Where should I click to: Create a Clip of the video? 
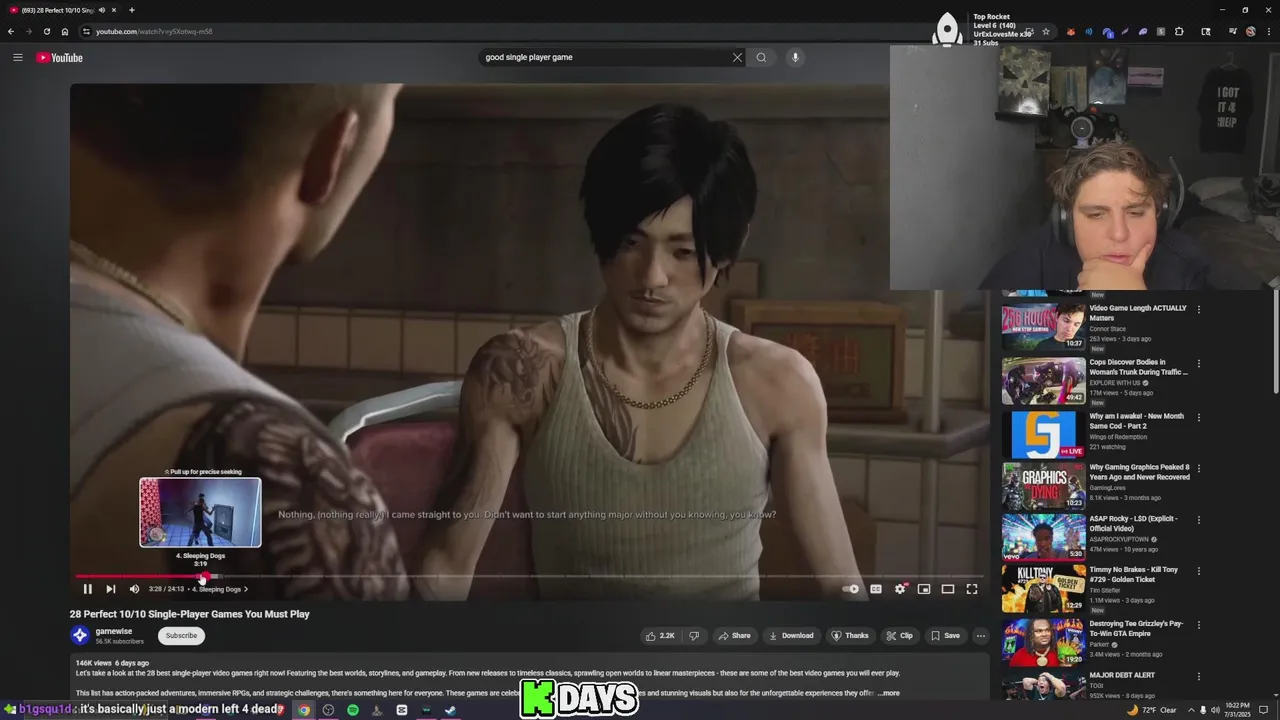(x=899, y=635)
